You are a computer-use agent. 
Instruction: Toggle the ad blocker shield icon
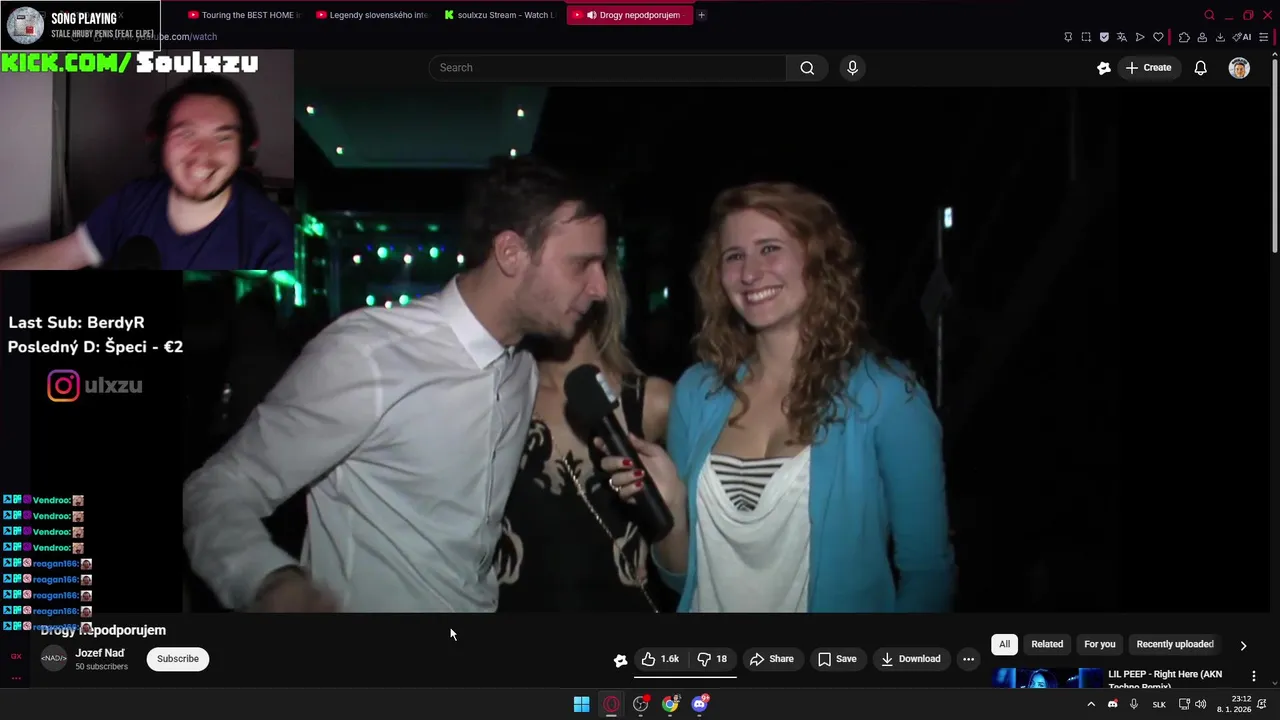1104,37
